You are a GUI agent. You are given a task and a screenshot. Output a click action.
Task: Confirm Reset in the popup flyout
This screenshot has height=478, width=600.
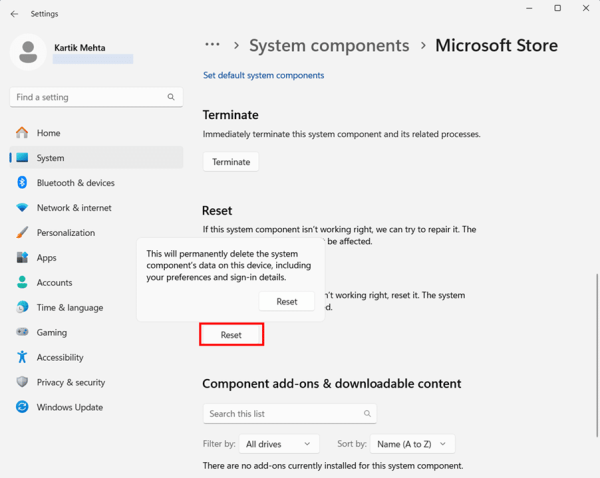pos(287,302)
